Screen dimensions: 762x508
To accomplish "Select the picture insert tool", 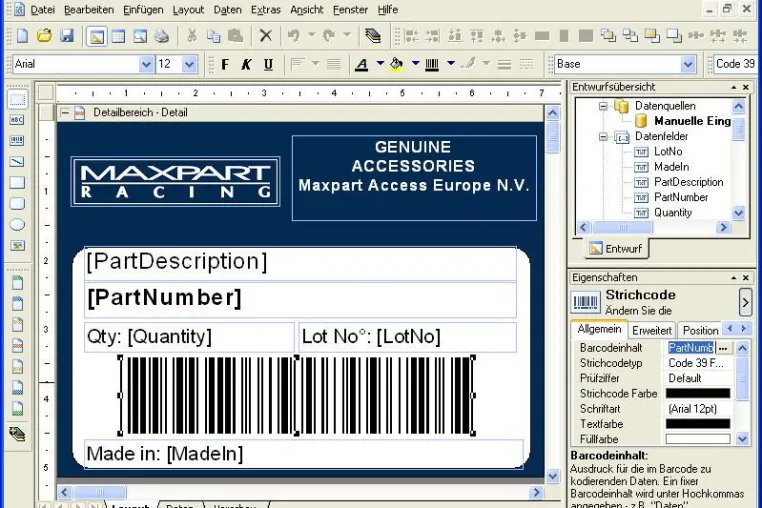I will point(17,245).
